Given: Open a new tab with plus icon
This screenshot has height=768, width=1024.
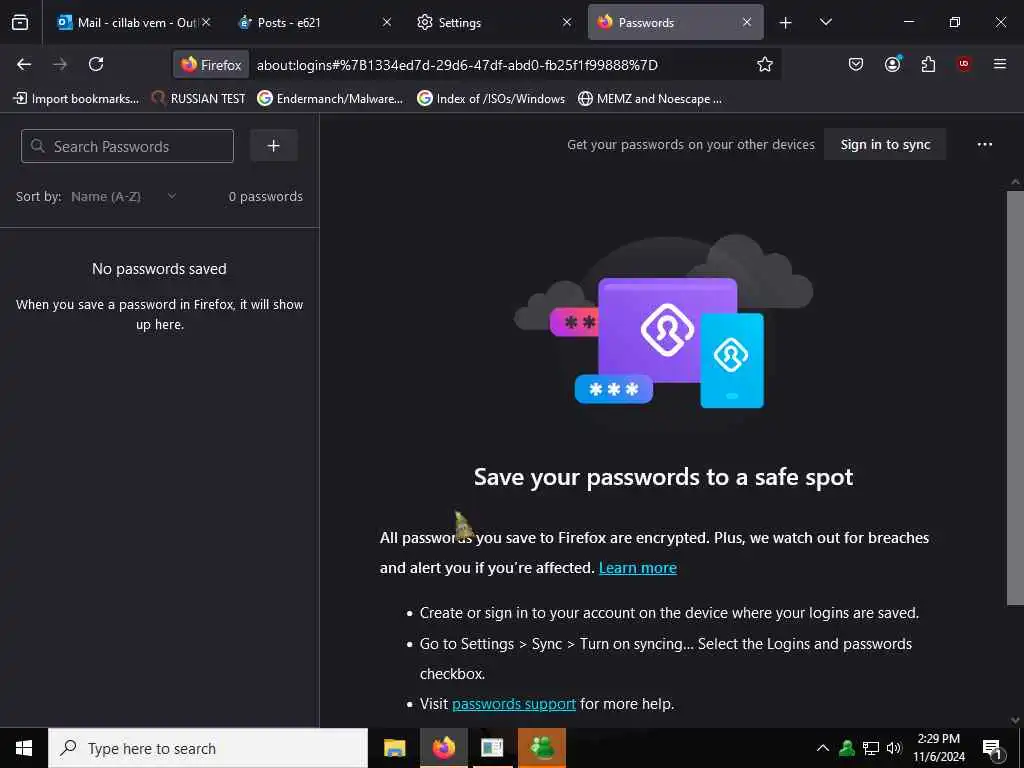Looking at the screenshot, I should click(786, 23).
